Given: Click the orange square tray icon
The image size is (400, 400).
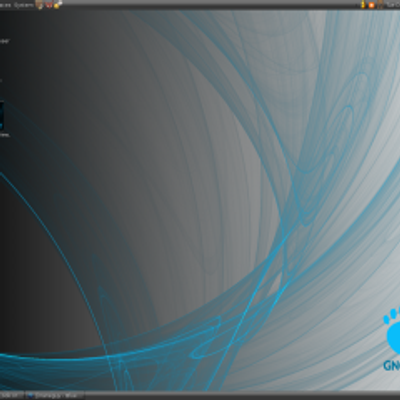Looking at the screenshot, I should [x=371, y=5].
